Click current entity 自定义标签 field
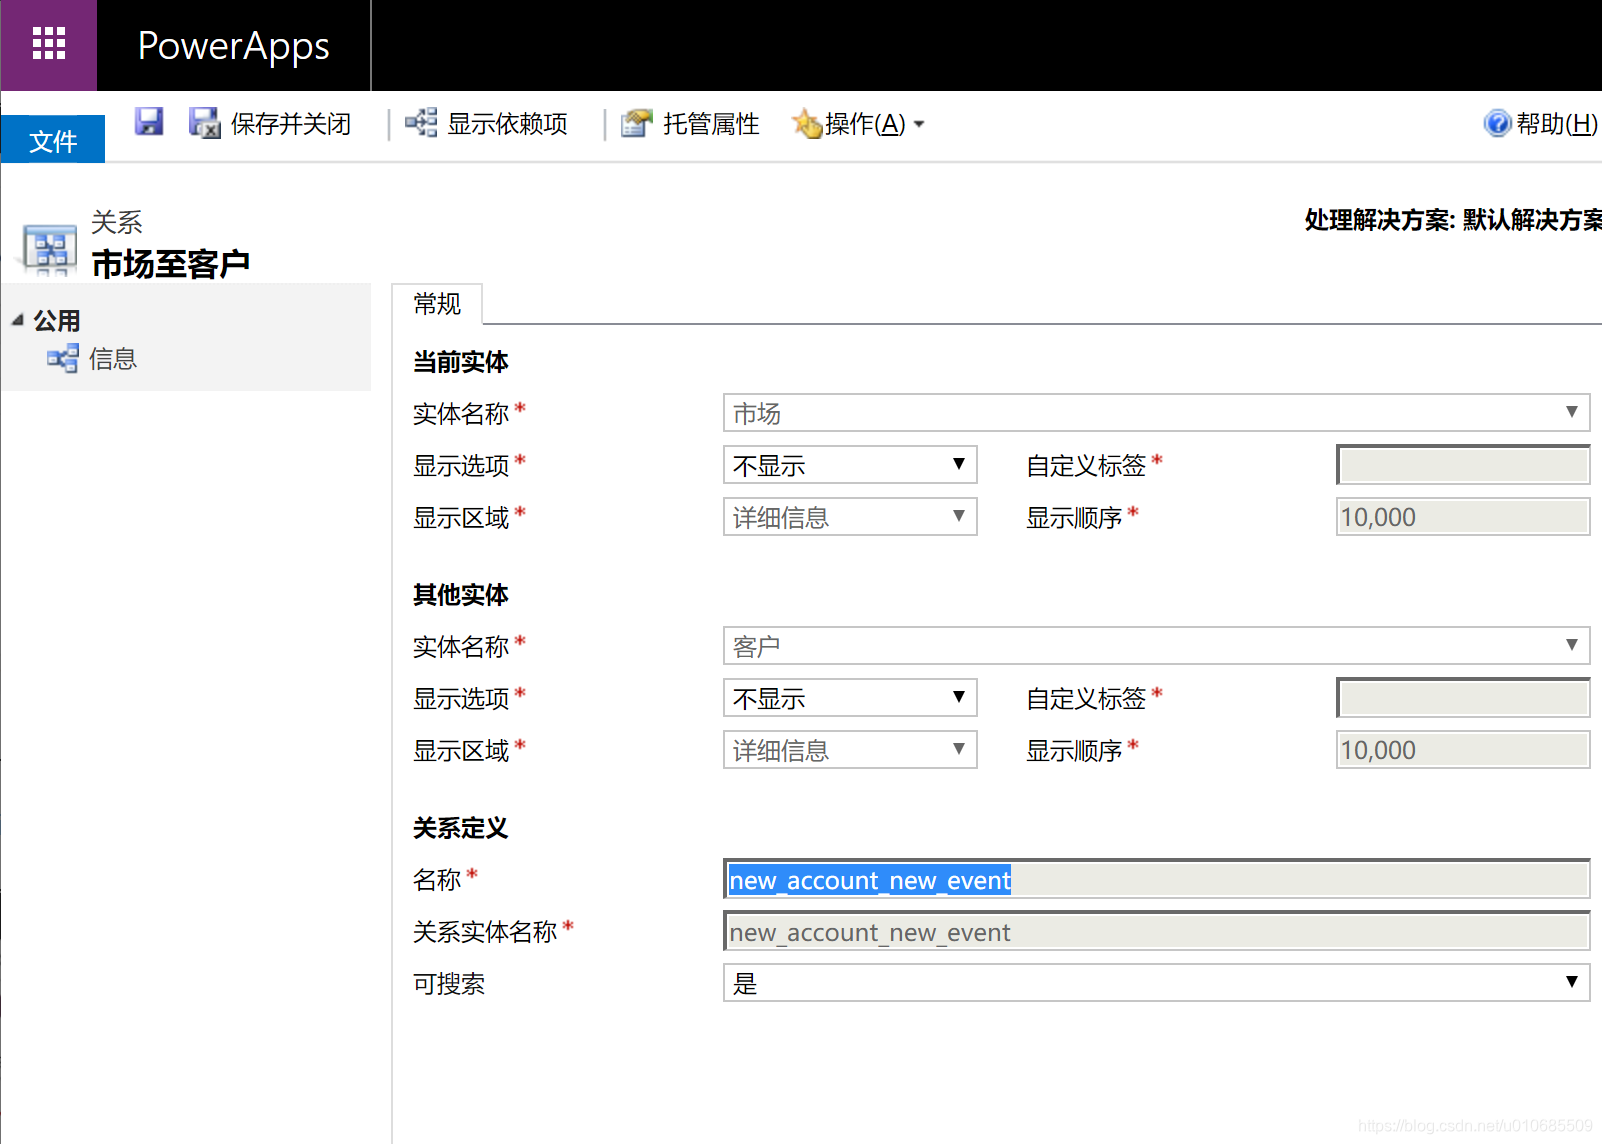 [1463, 465]
